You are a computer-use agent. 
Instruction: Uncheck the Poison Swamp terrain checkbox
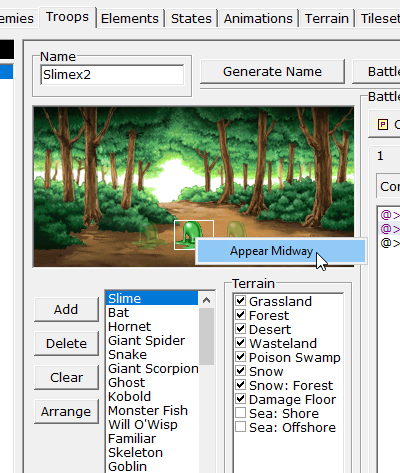[240, 356]
